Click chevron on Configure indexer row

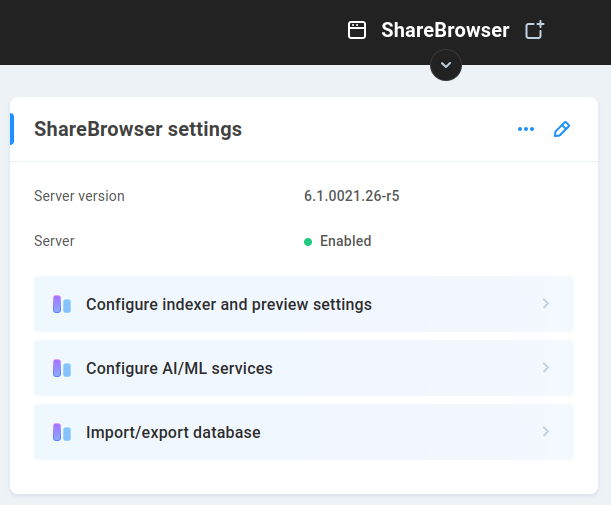point(546,304)
